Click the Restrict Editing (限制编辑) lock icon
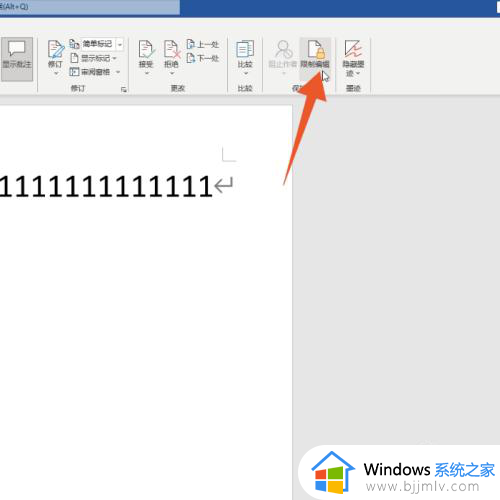Viewport: 500px width, 500px height. (x=316, y=49)
